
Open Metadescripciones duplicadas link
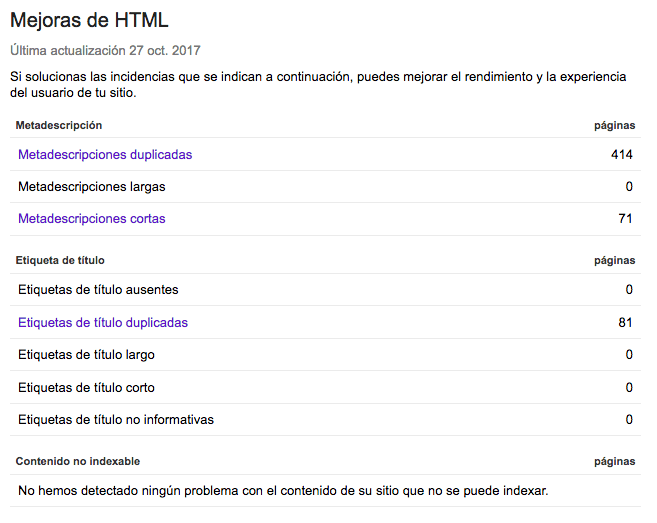105,155
